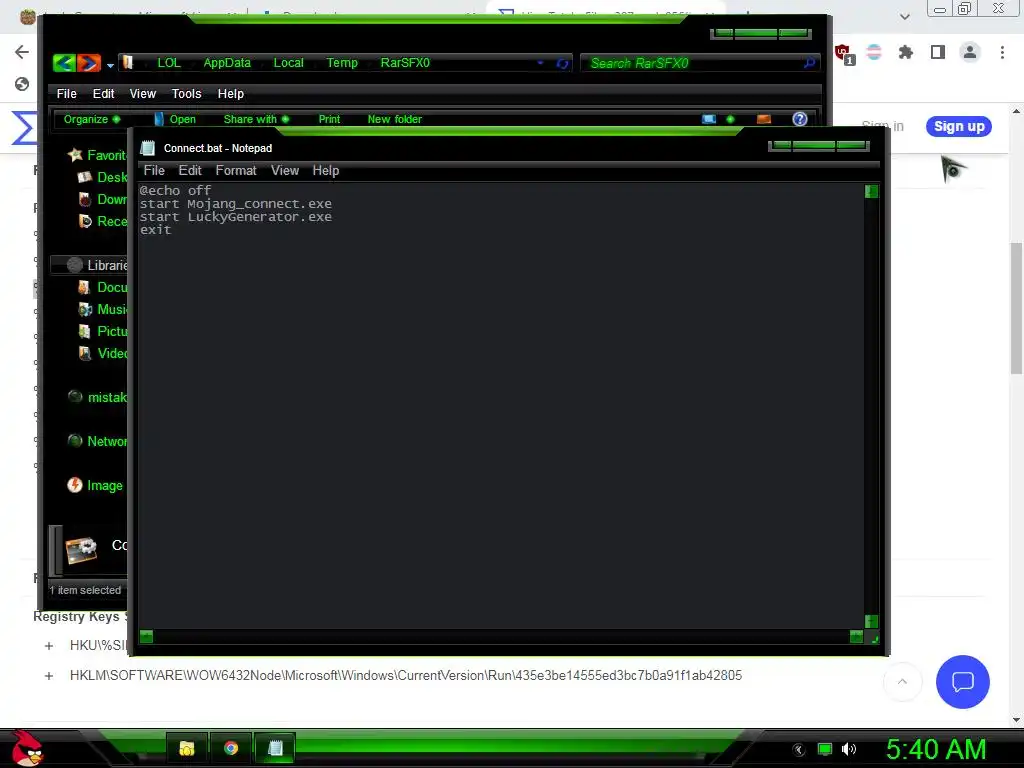Open uBlock Origin extension icon in Chrome
This screenshot has width=1024, height=768.
tap(843, 53)
